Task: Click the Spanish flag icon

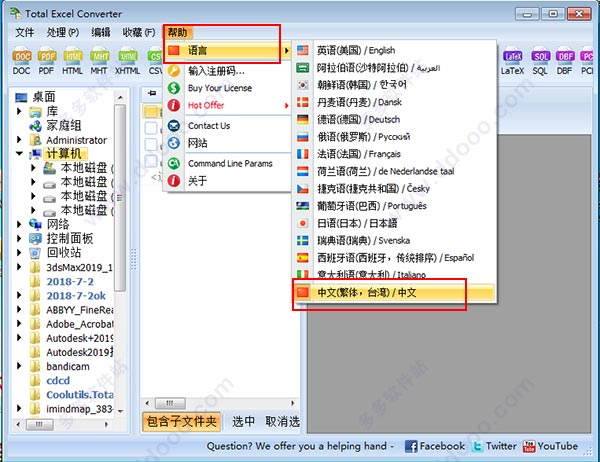Action: coord(303,258)
